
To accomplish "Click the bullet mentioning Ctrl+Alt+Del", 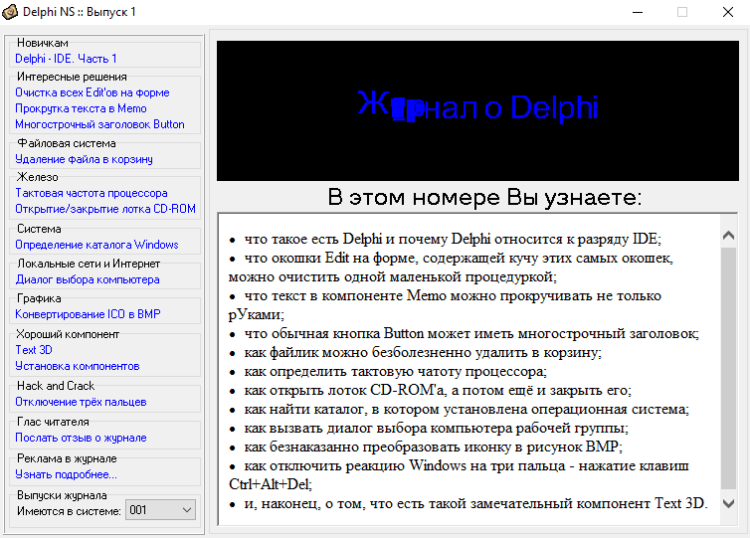I will pos(459,475).
